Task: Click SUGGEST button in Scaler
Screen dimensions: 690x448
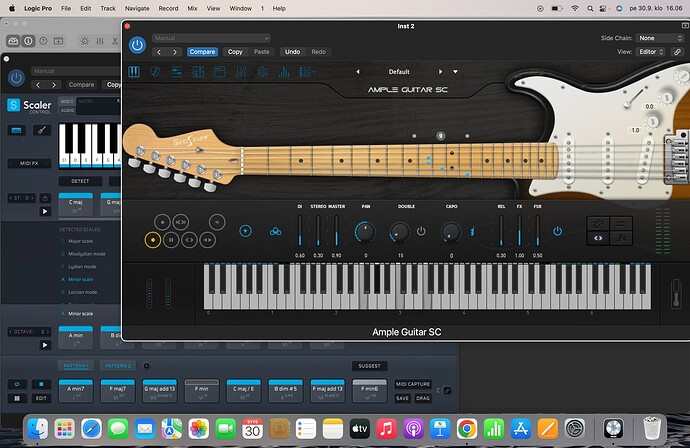Action: [369, 366]
